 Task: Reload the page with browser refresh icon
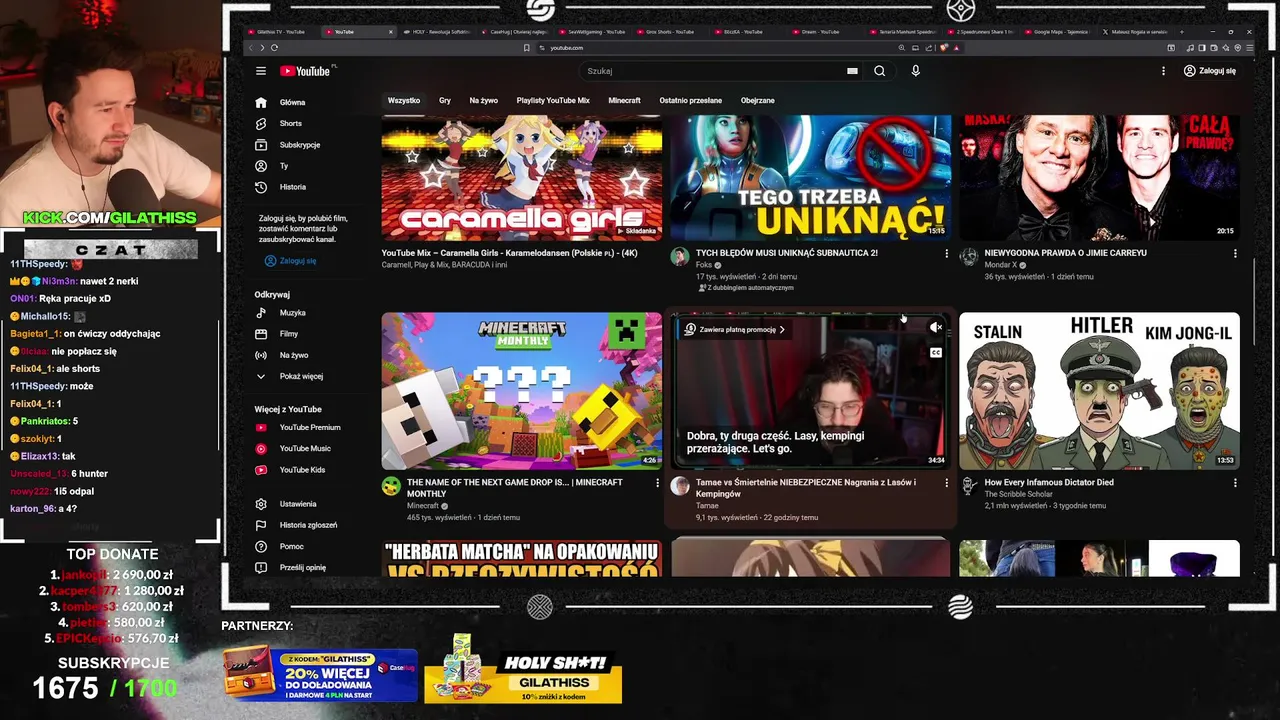tap(274, 47)
